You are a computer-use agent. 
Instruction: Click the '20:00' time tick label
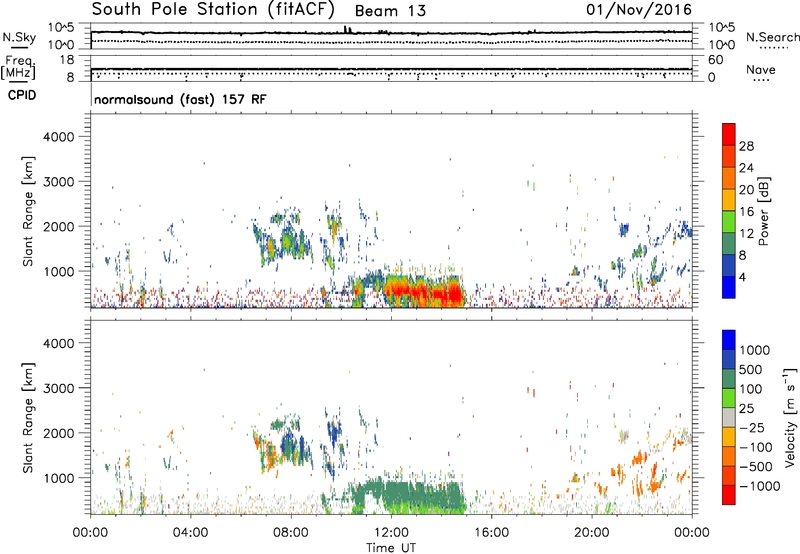pos(591,533)
